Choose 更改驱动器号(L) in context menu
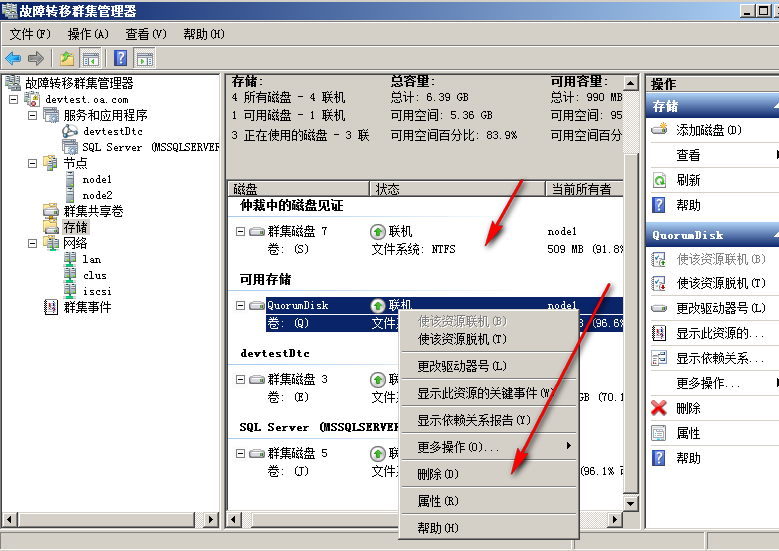779x551 pixels. point(489,366)
